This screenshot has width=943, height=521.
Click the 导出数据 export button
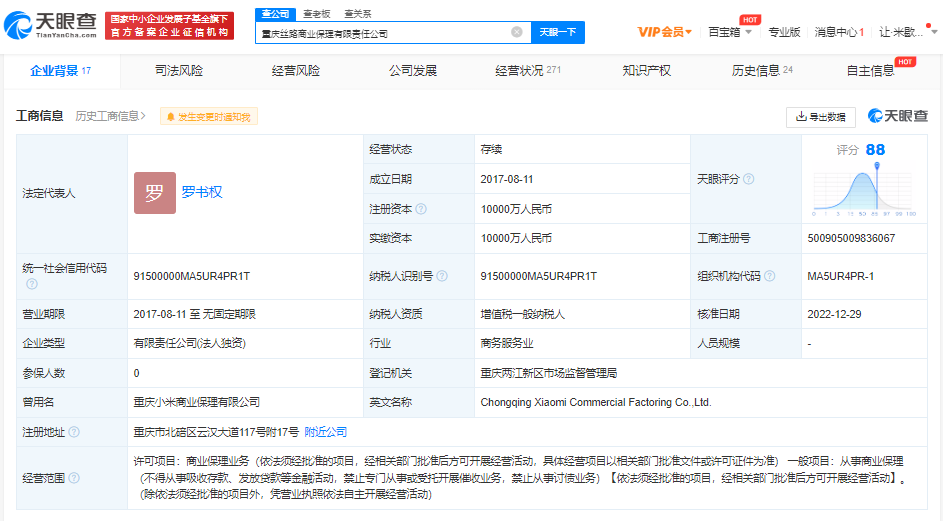coord(821,117)
